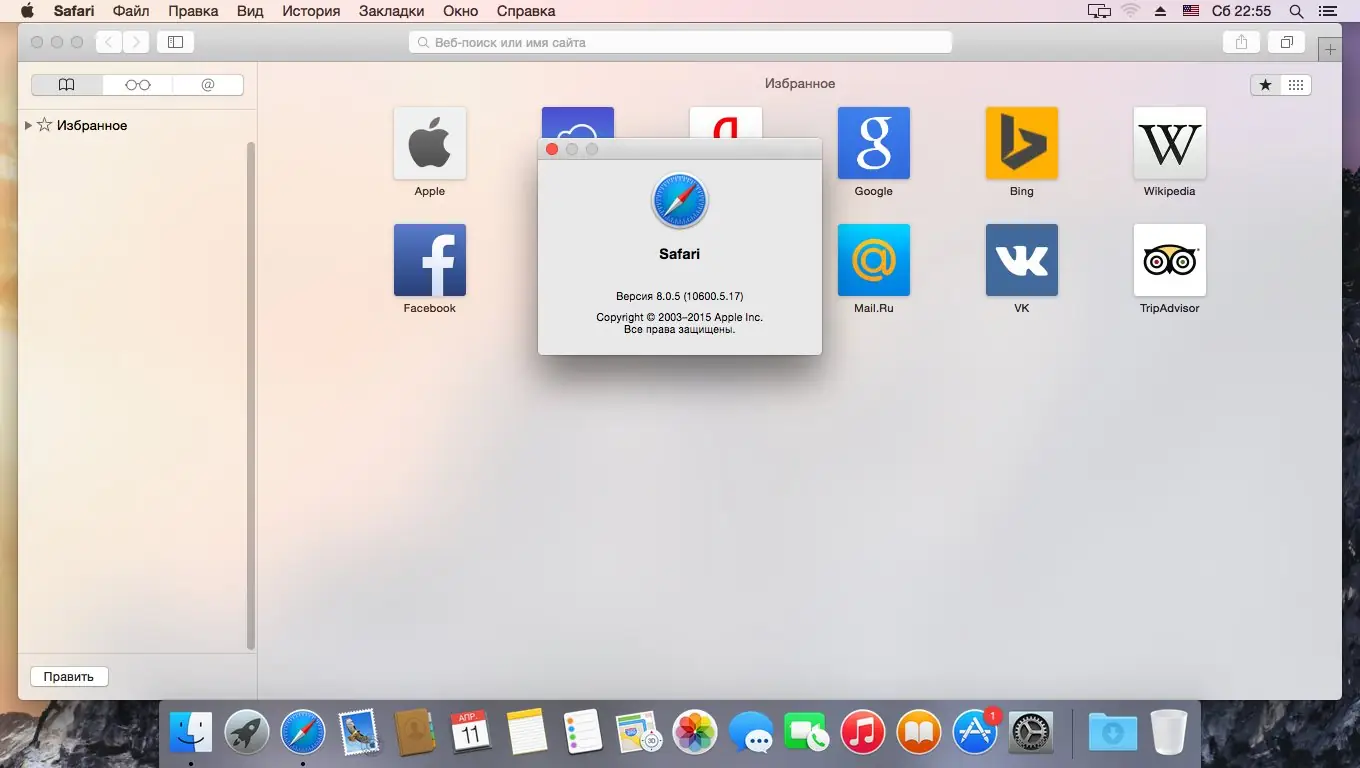
Task: Open Notes from the Dock
Action: click(527, 733)
